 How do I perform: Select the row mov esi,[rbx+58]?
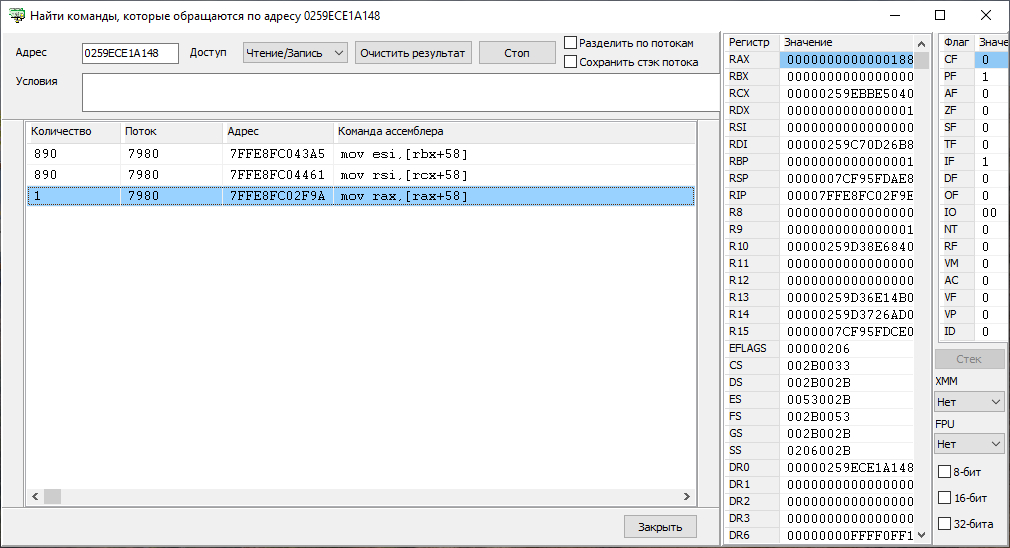click(361, 154)
